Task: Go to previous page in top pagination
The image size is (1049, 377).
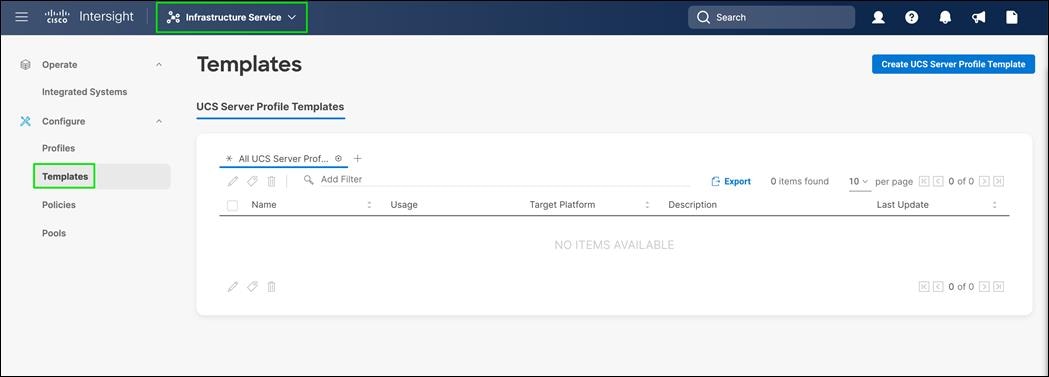Action: 939,181
